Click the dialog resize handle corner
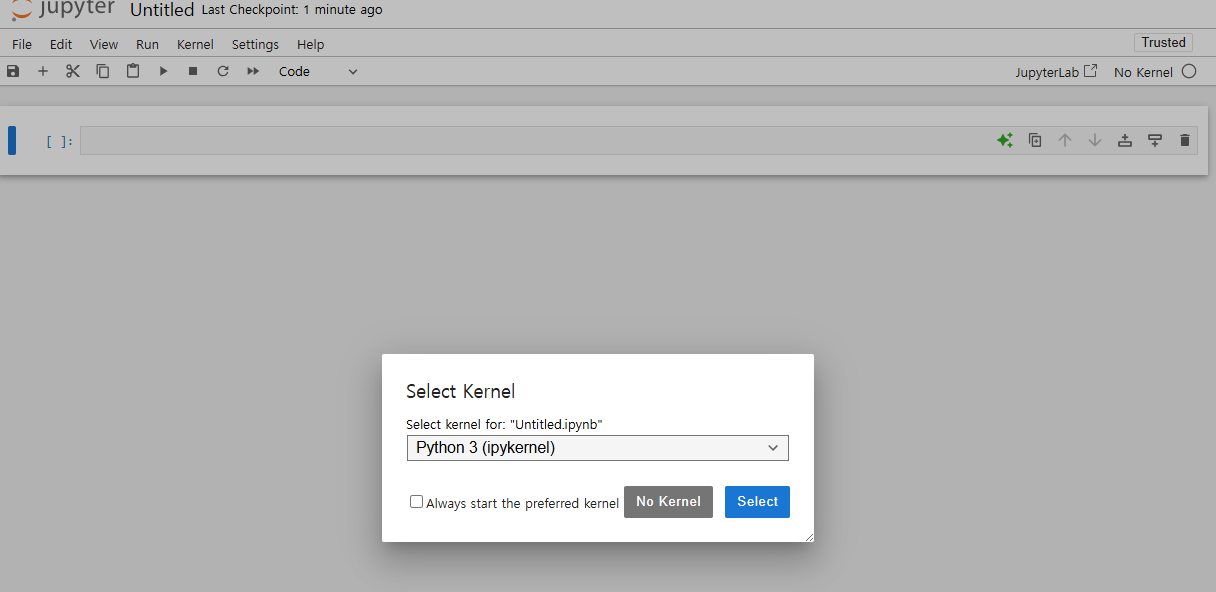Image resolution: width=1216 pixels, height=592 pixels. (x=809, y=537)
